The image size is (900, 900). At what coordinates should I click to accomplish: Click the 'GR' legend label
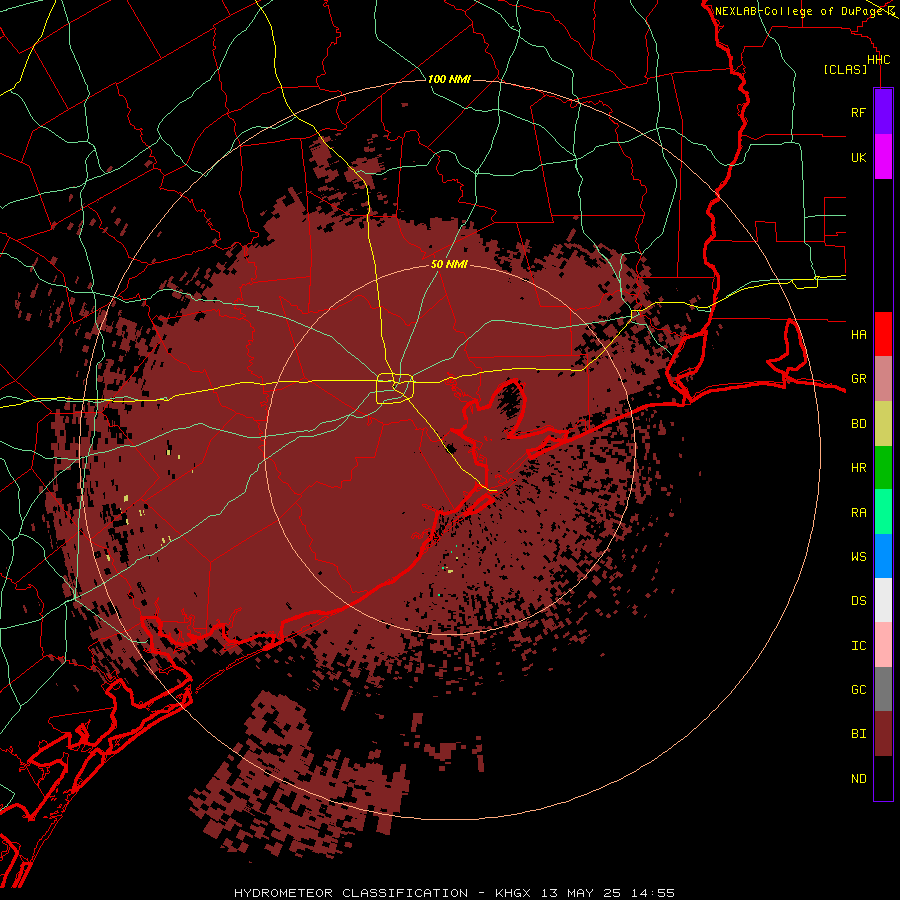[x=858, y=379]
